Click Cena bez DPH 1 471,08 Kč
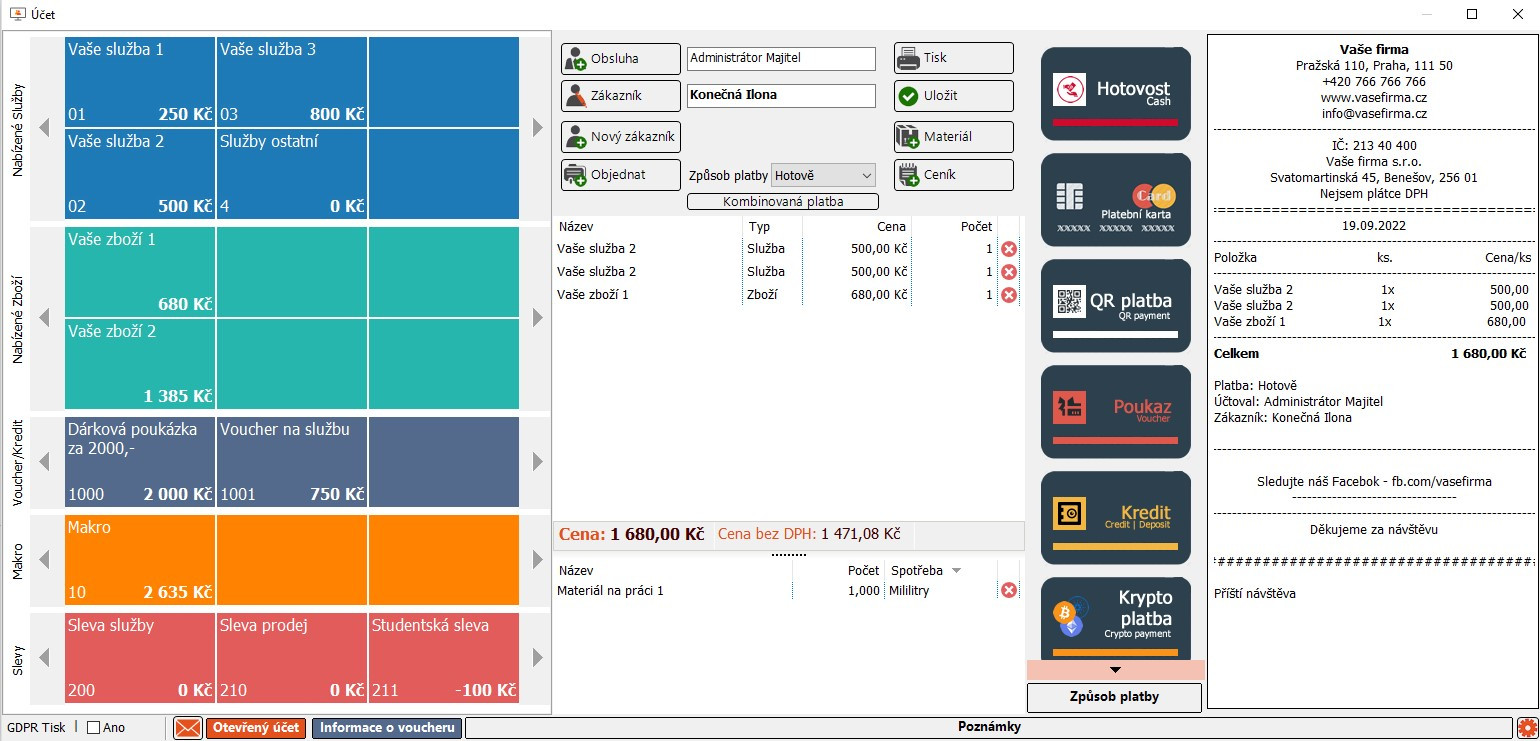 pos(809,535)
